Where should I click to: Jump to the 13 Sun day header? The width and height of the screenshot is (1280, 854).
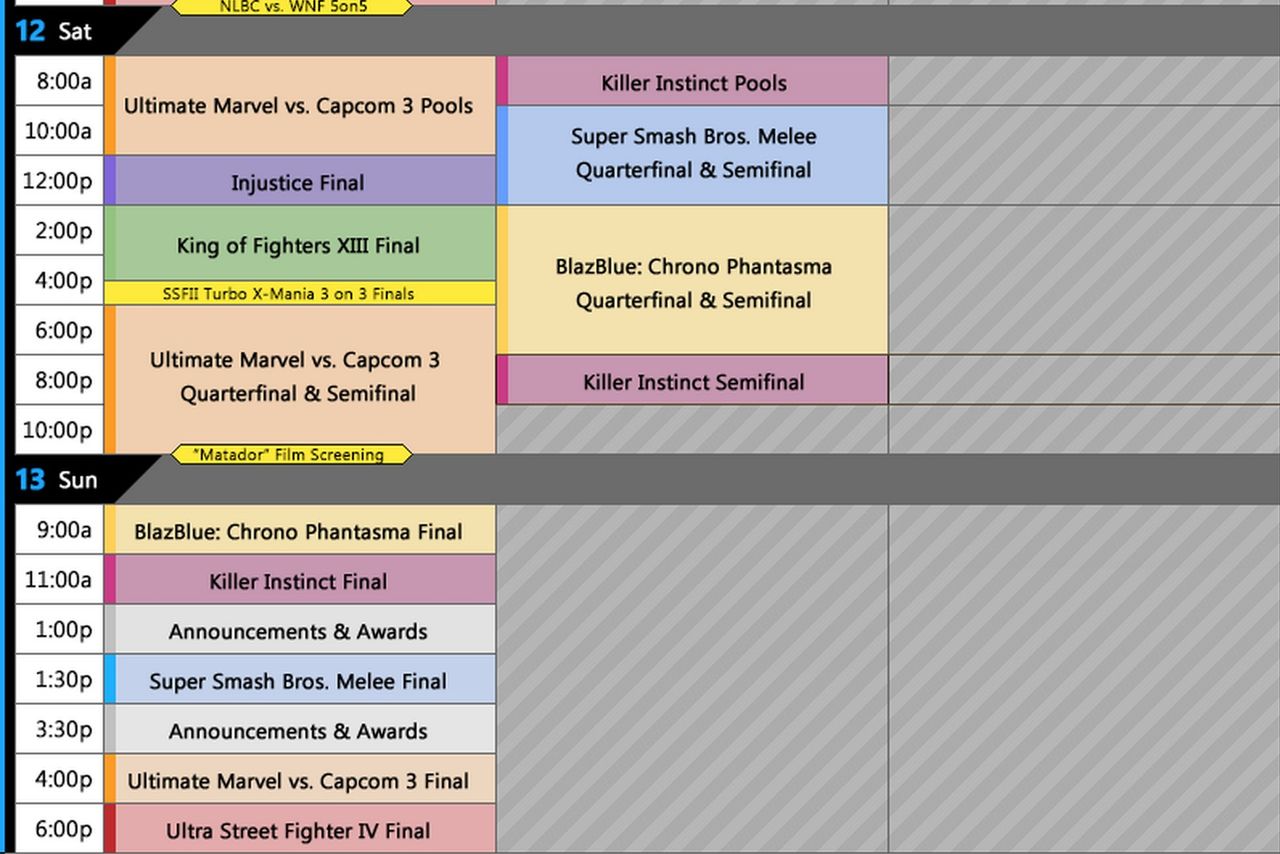coord(56,480)
